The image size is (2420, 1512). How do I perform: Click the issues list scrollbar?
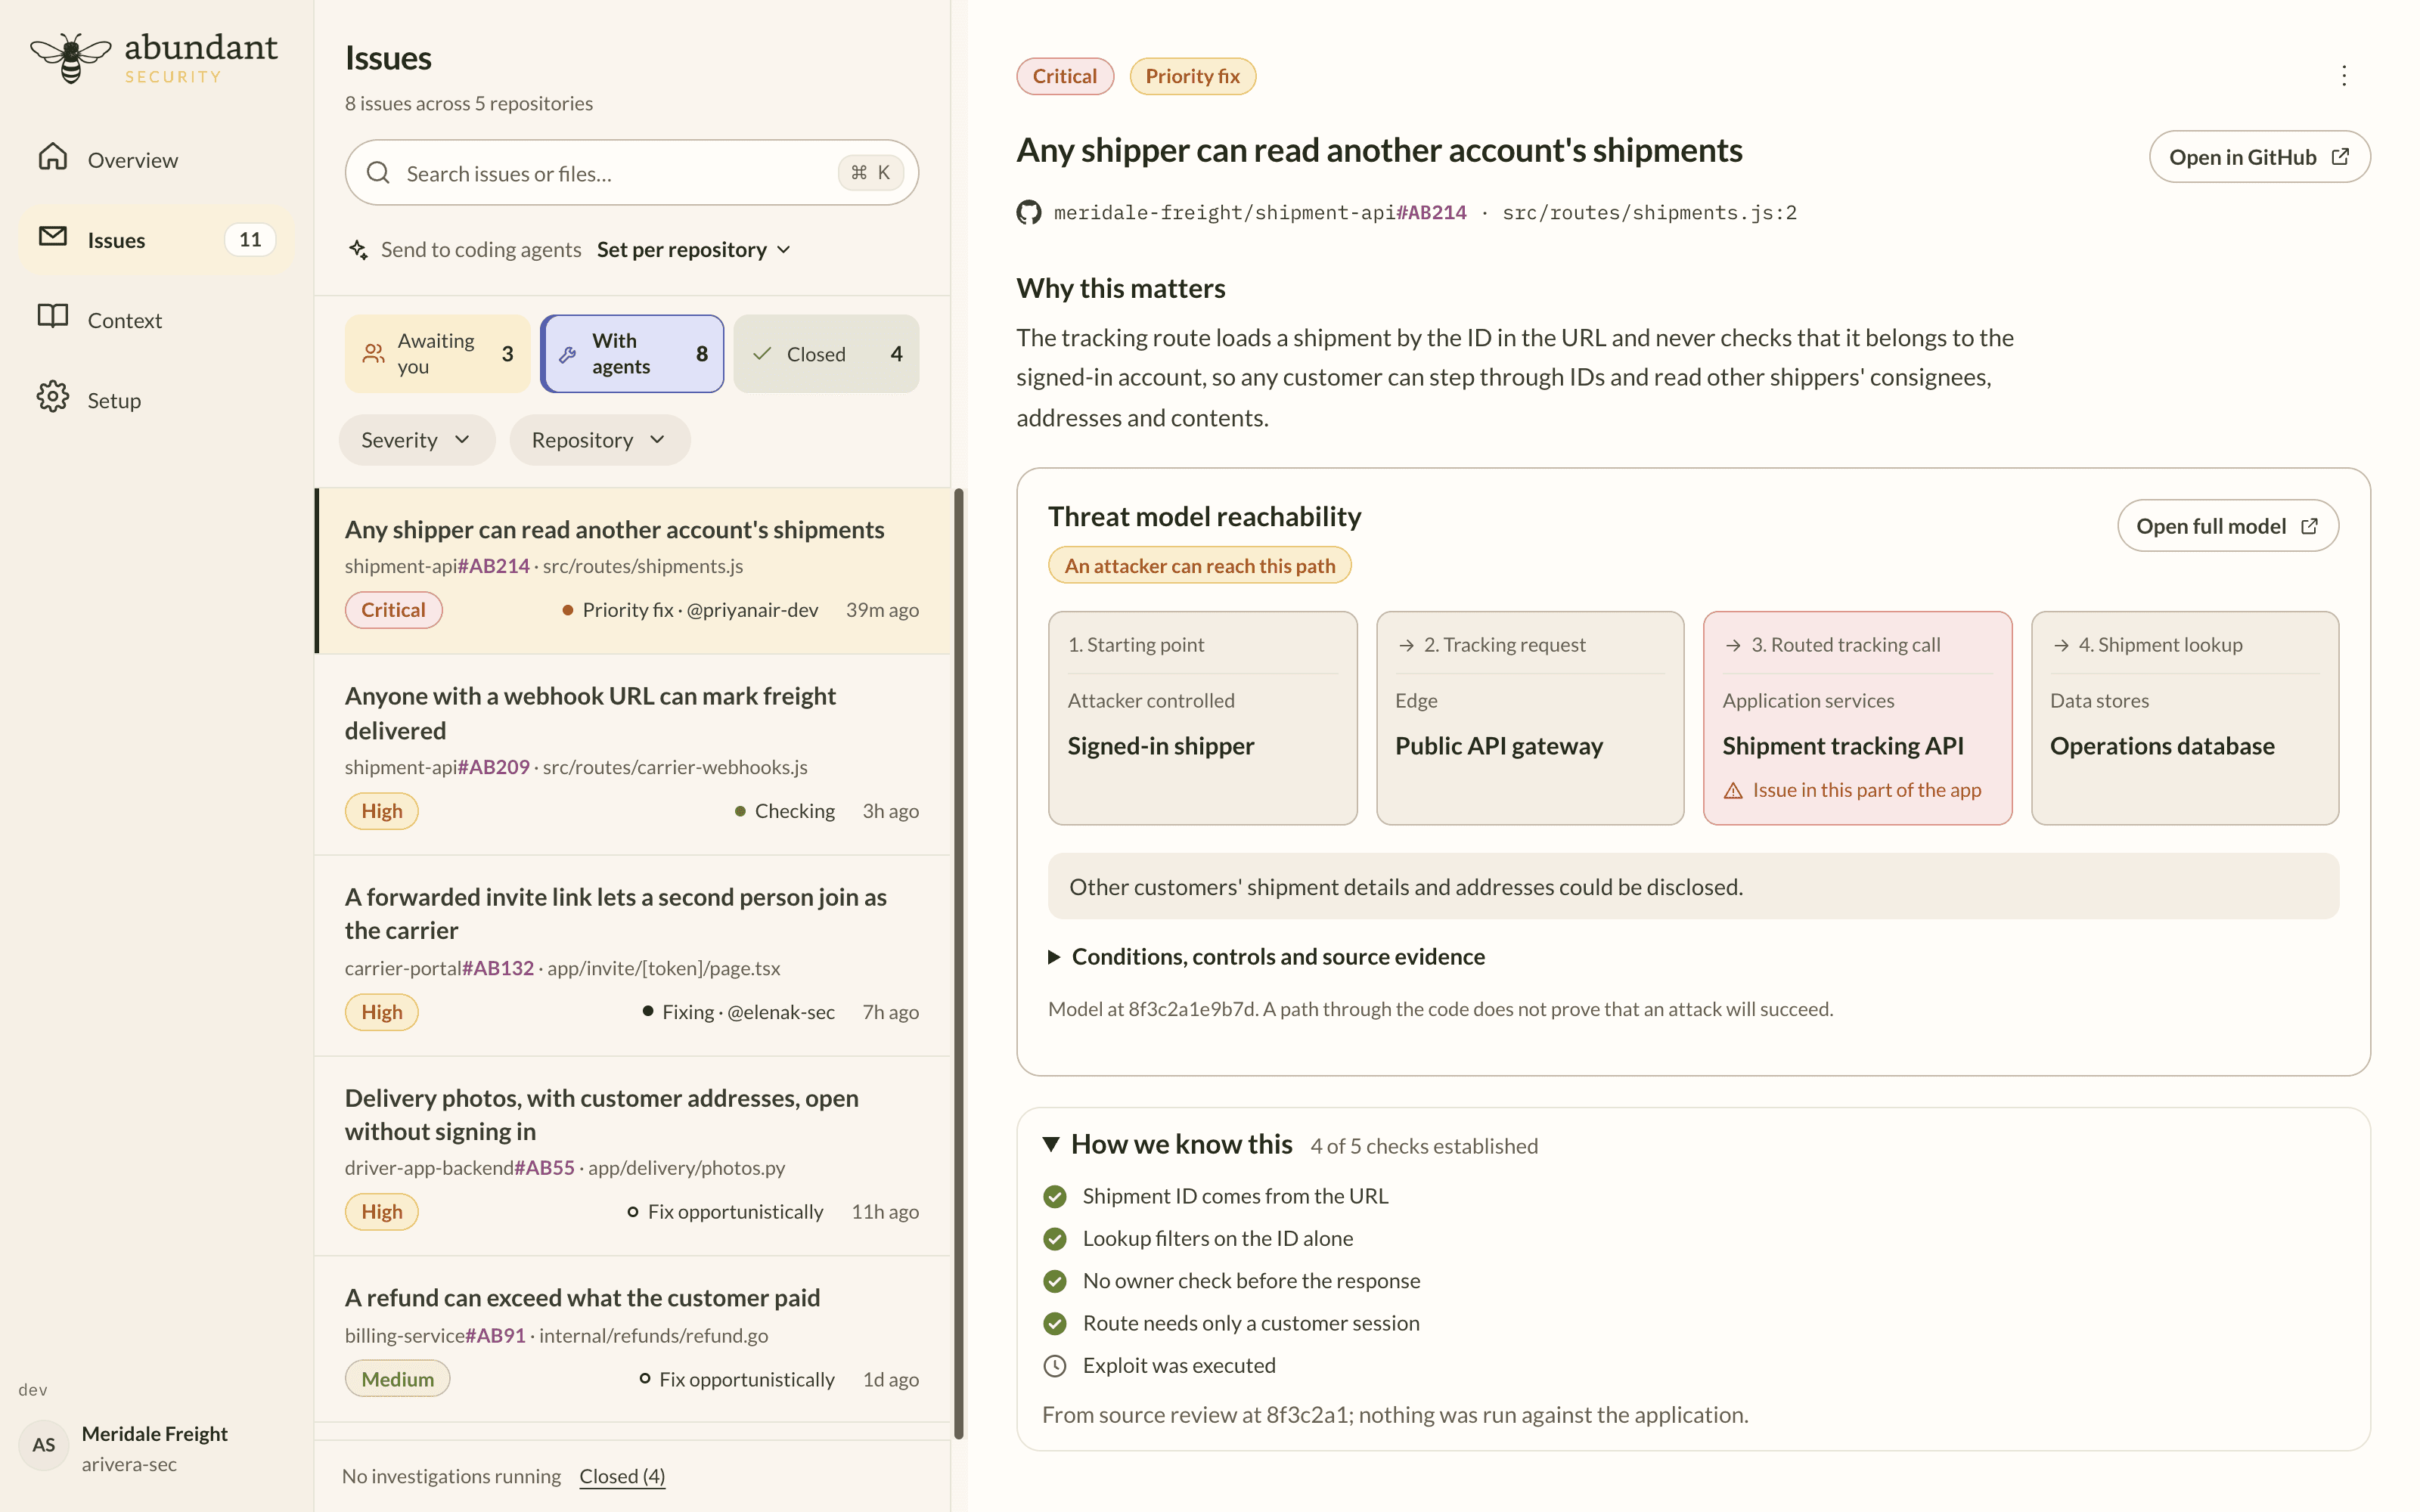[x=959, y=963]
